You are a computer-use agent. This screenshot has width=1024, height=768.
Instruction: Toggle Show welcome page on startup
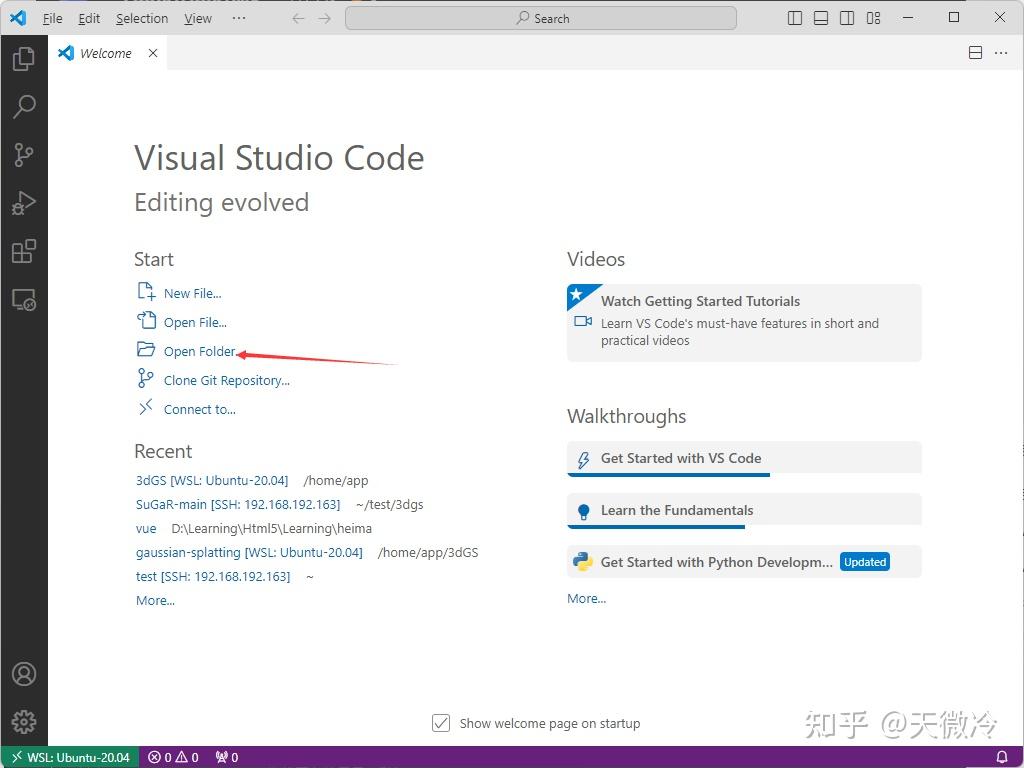coord(441,722)
